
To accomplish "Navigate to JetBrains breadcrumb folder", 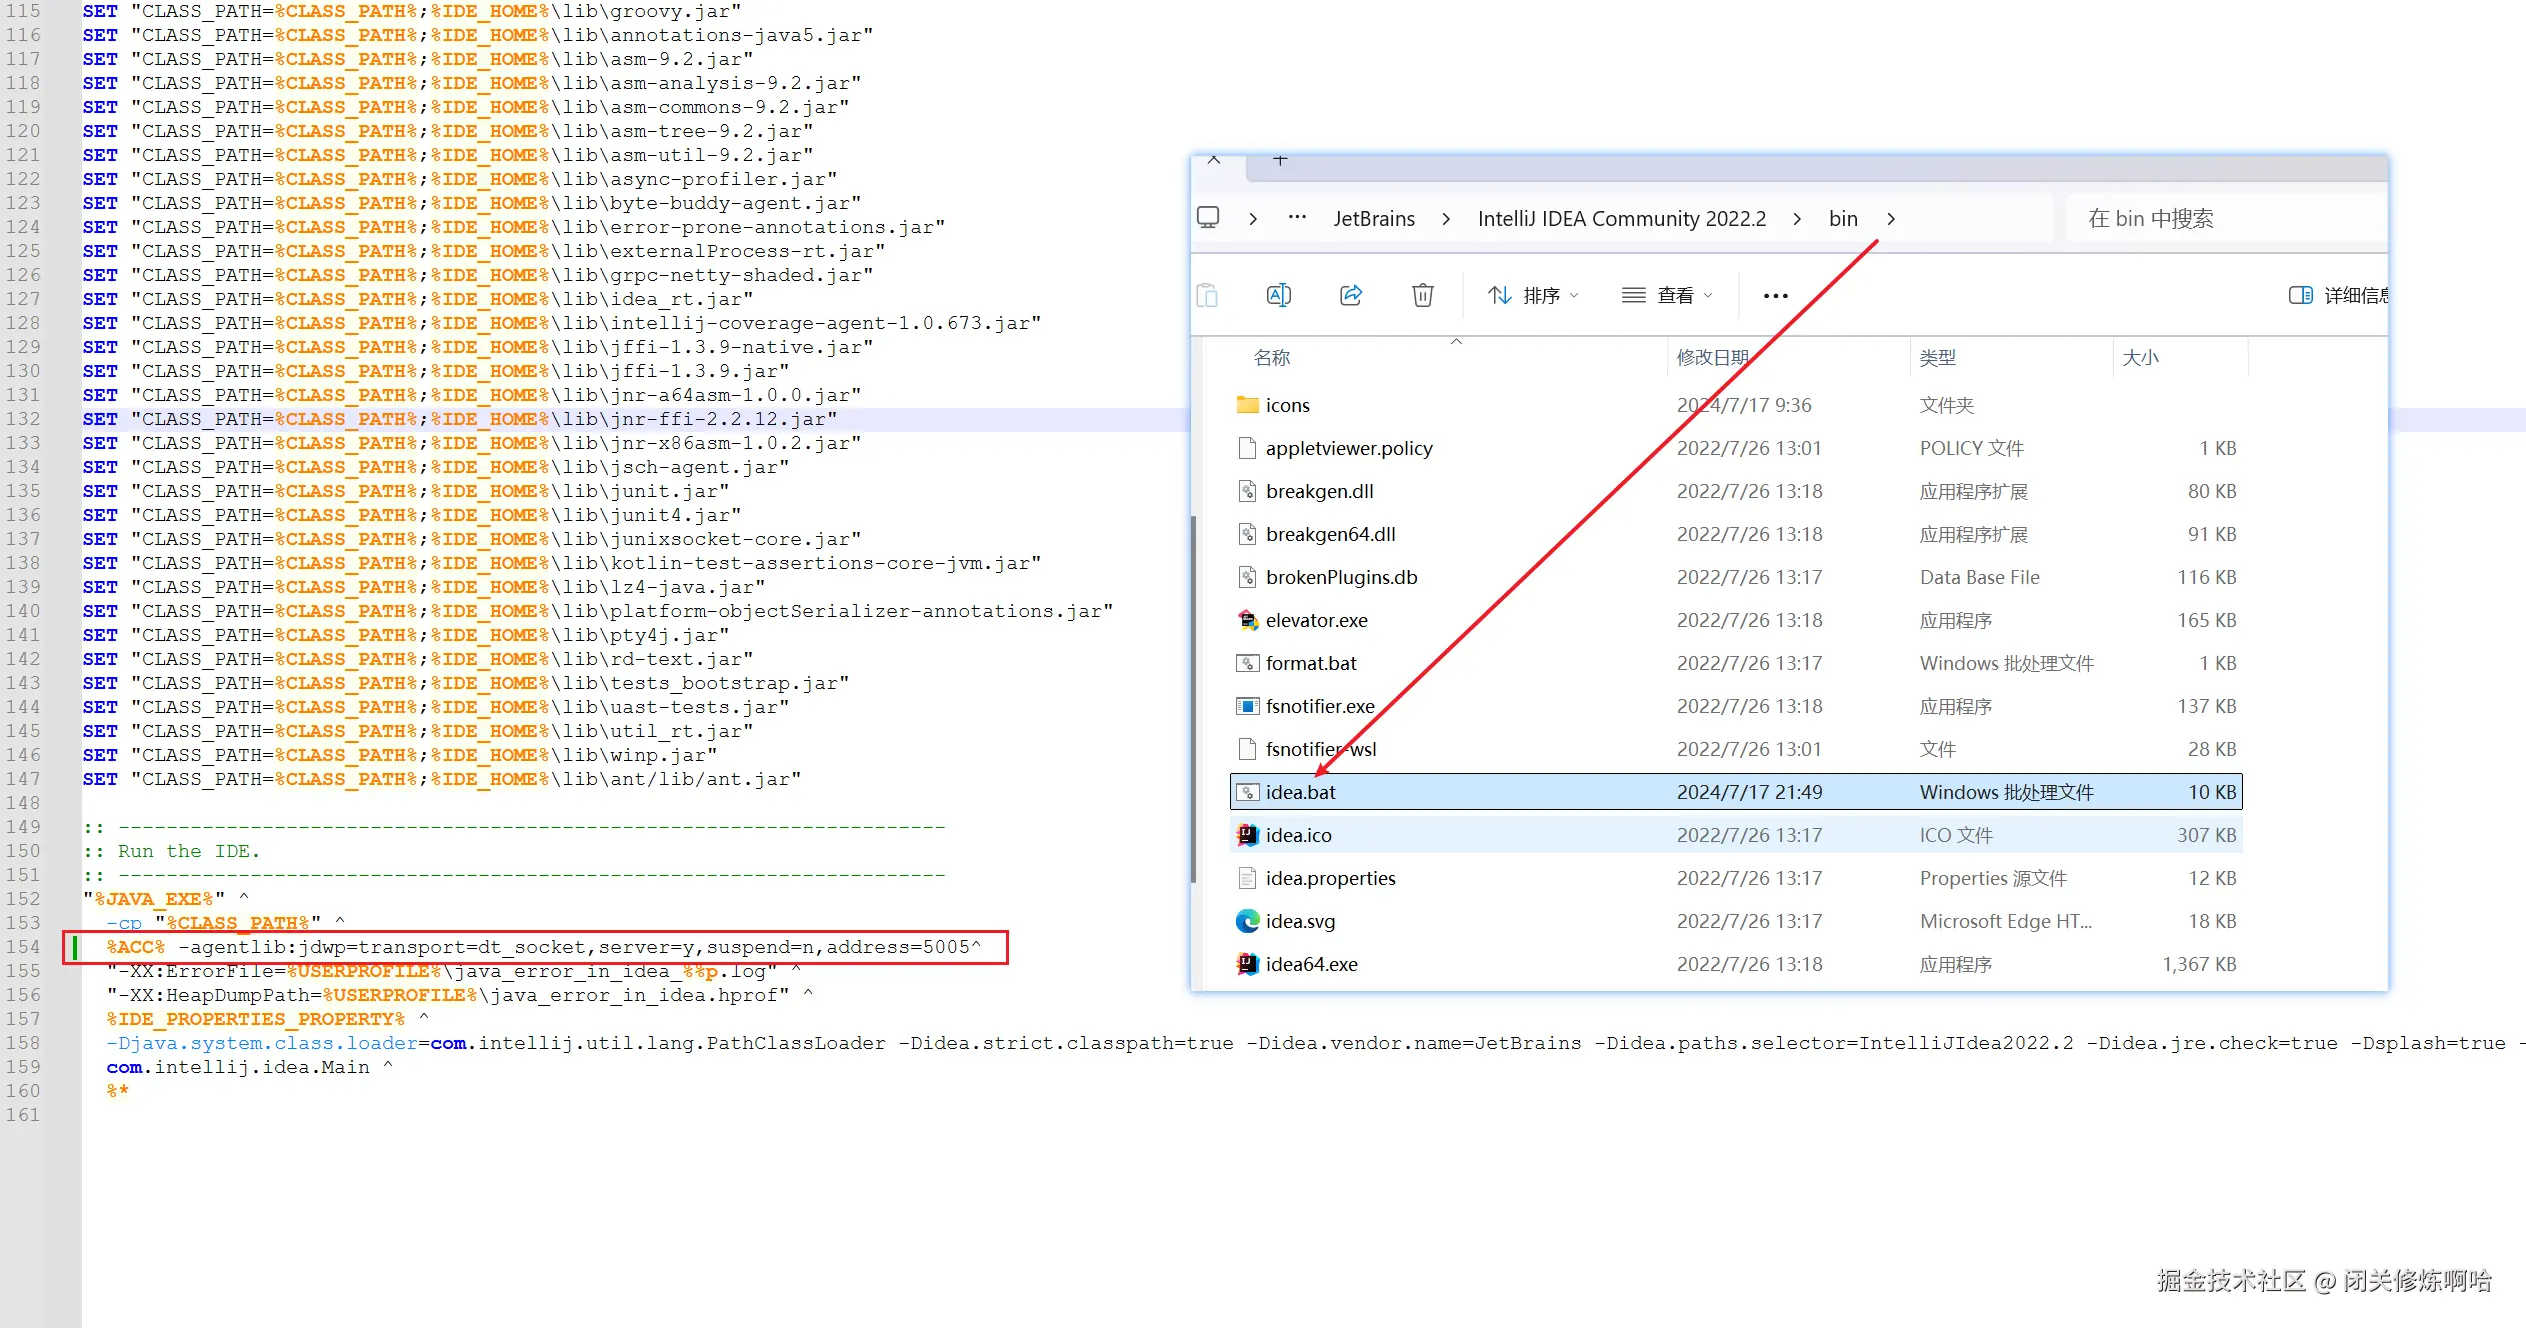I will pyautogui.click(x=1374, y=219).
